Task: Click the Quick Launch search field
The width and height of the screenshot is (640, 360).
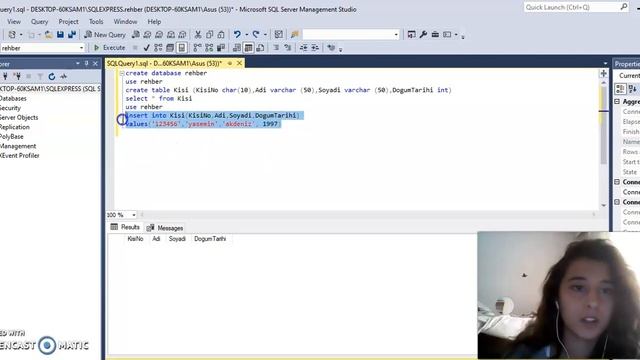Action: [x=572, y=7]
